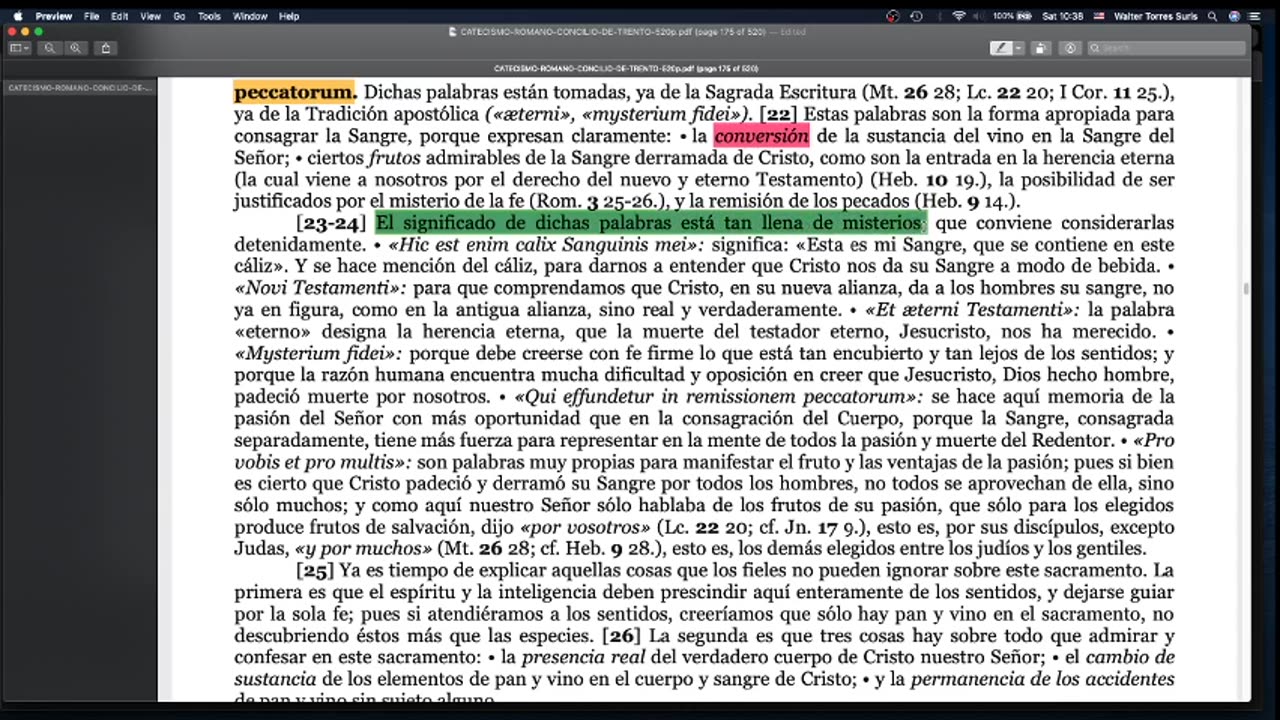Open Spotlight search in the menu bar
Screen dimensions: 1280x720
point(1213,16)
